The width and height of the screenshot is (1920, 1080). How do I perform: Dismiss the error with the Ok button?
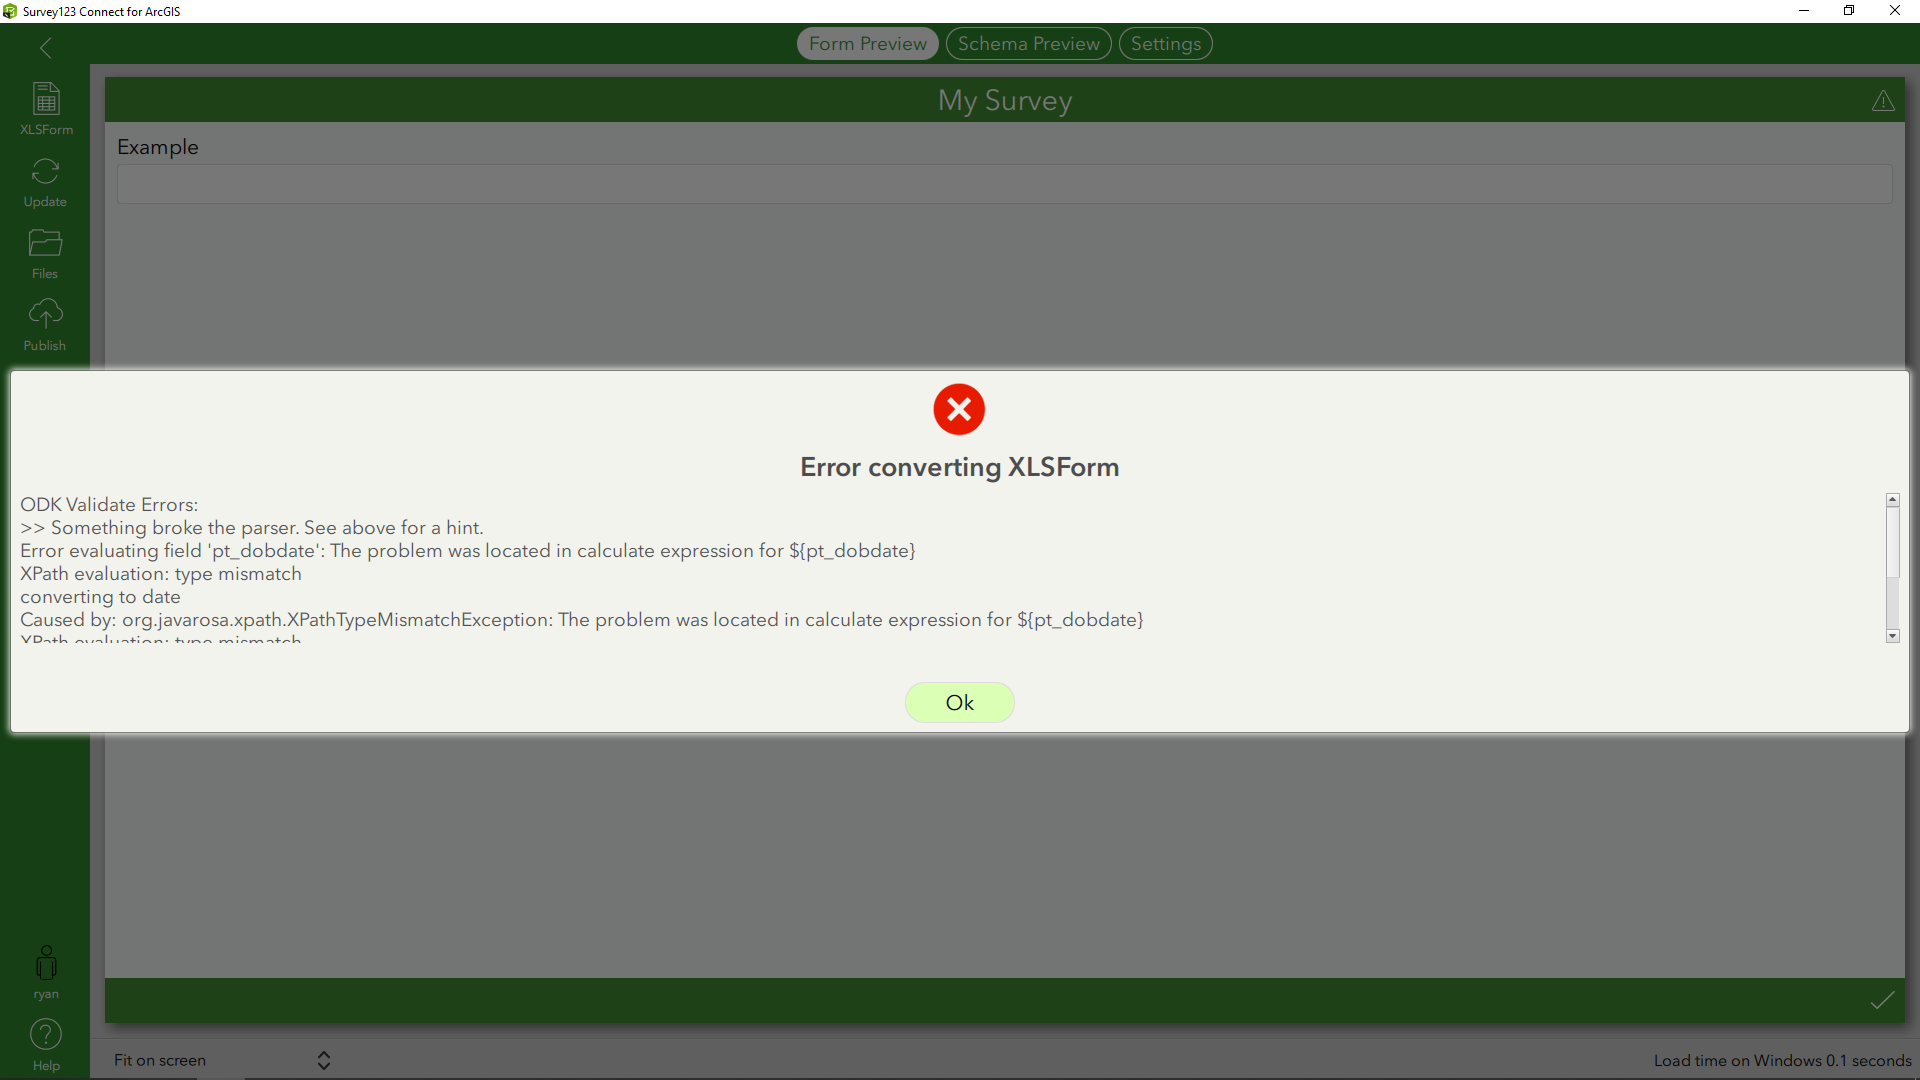[x=959, y=702]
